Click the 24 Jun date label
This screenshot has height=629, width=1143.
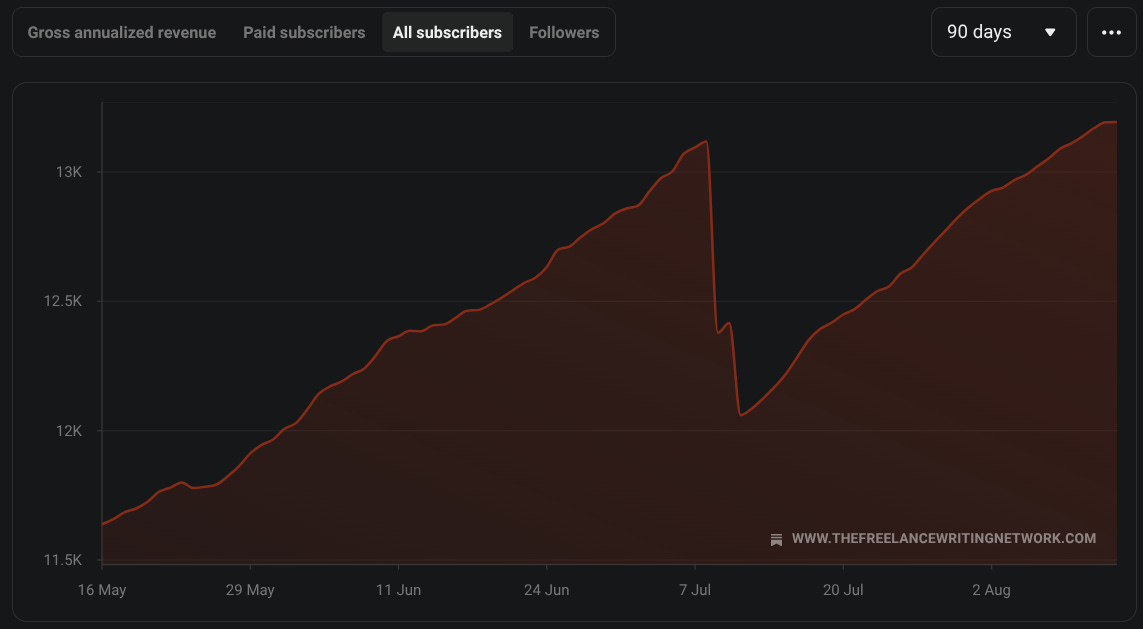point(547,590)
